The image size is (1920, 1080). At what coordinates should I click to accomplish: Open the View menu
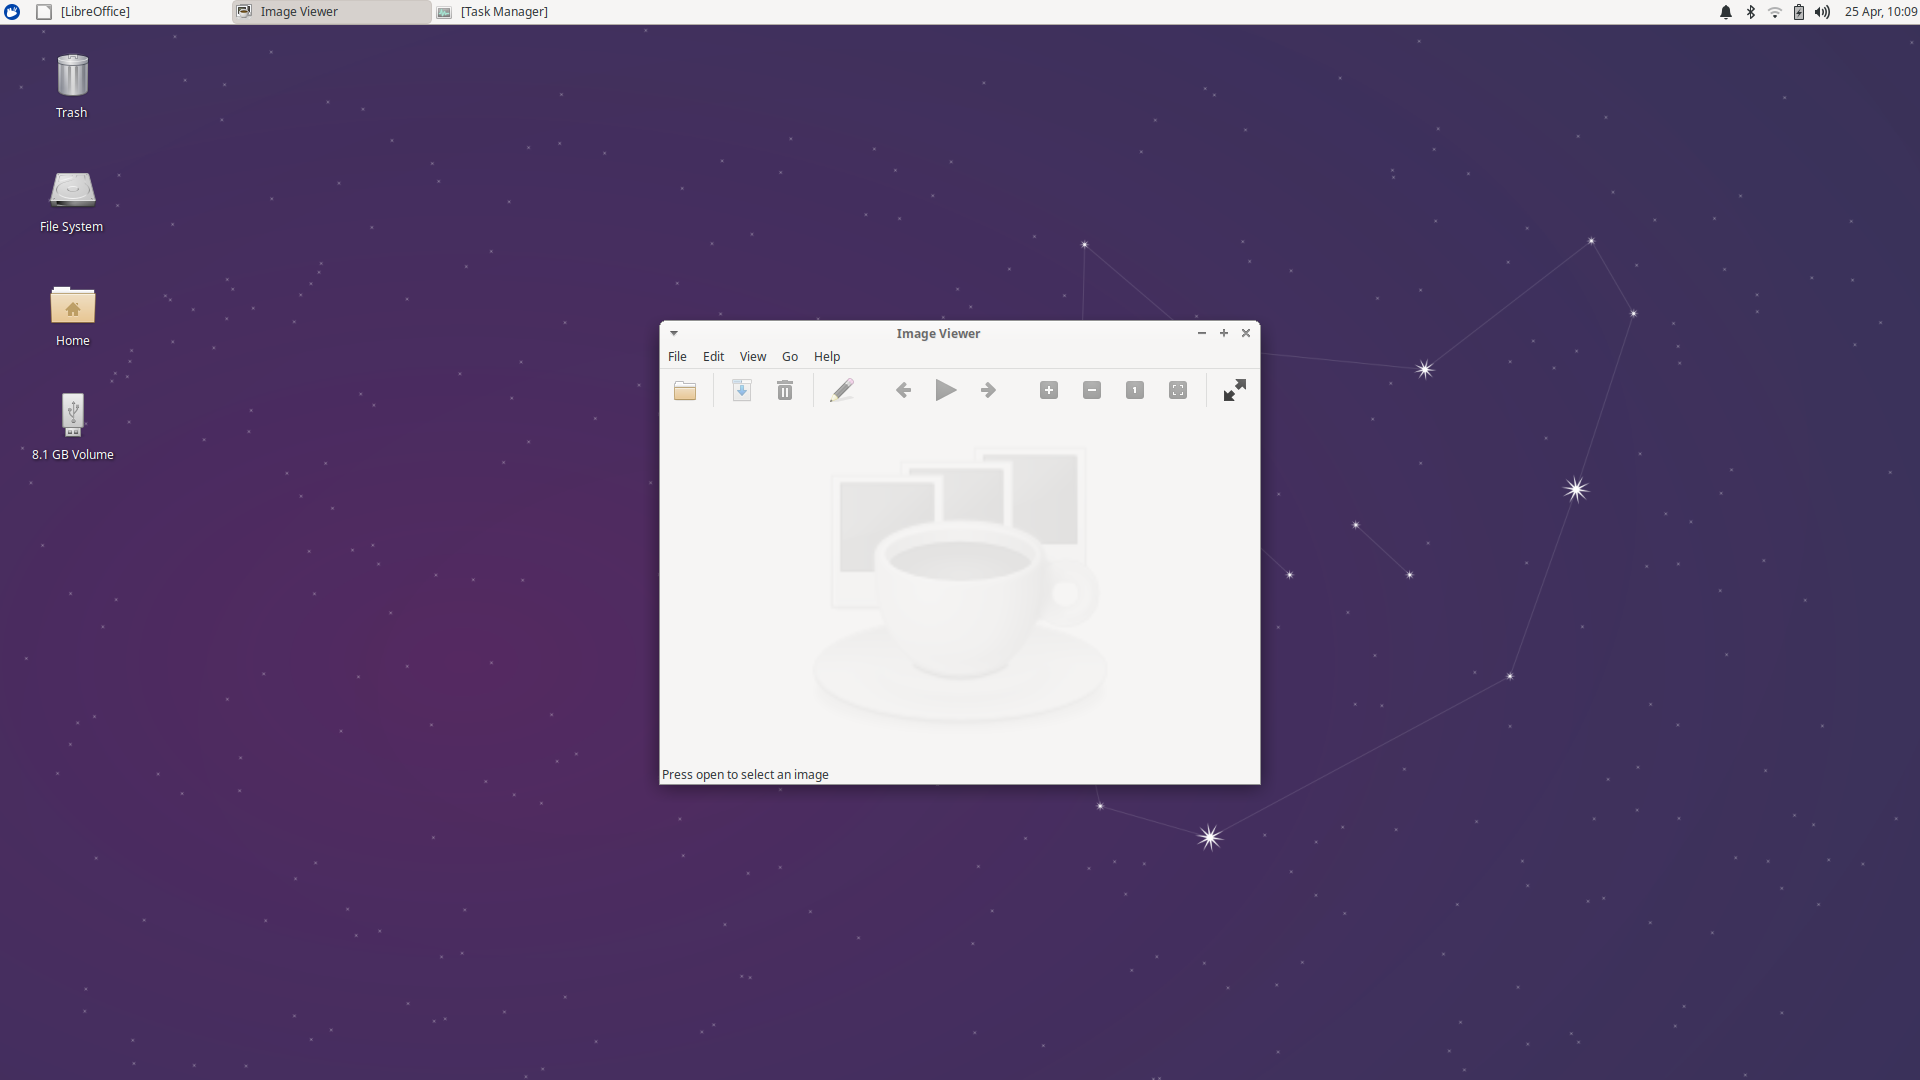(753, 357)
